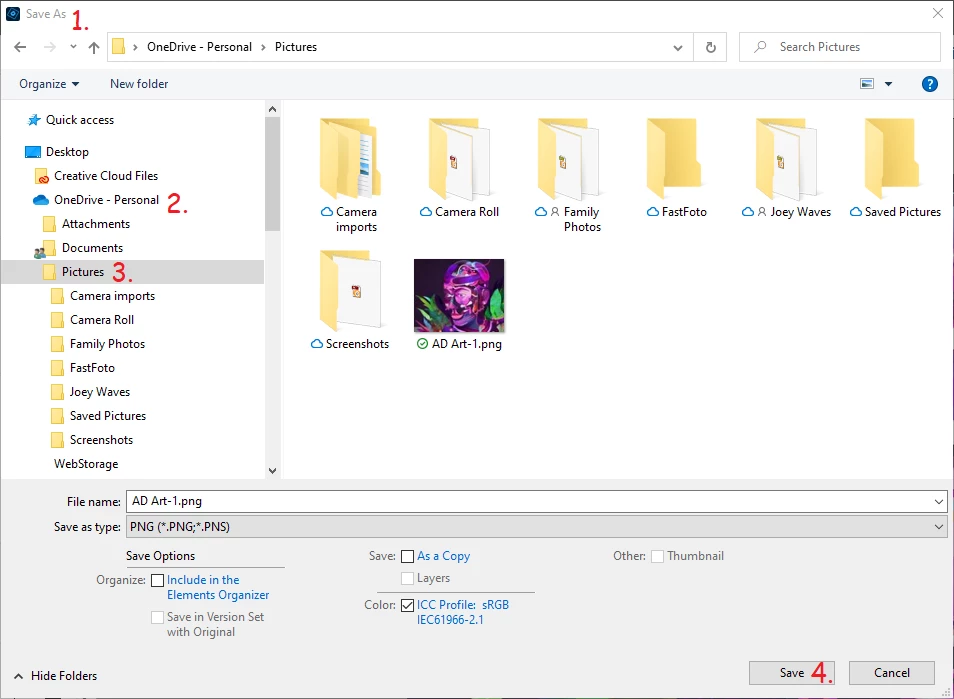Click the FastFoto folder icon

[x=674, y=158]
